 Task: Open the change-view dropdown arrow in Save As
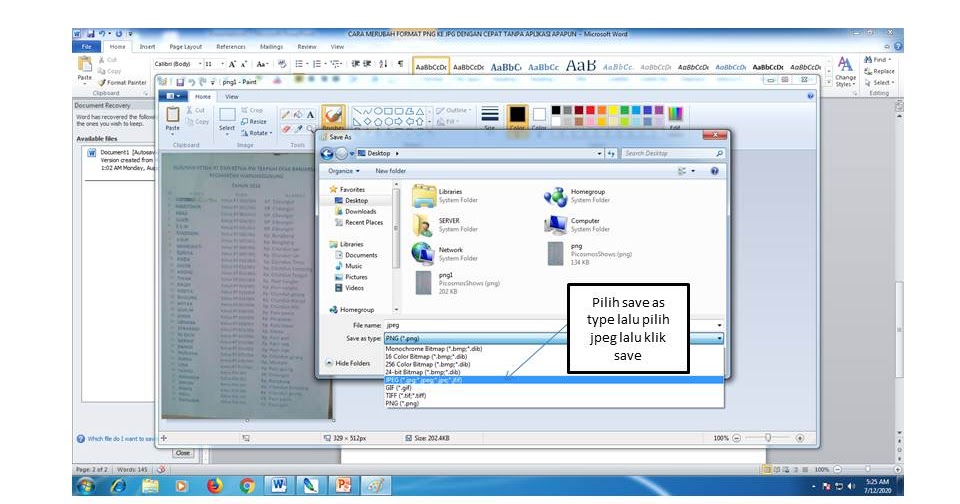pyautogui.click(x=693, y=171)
